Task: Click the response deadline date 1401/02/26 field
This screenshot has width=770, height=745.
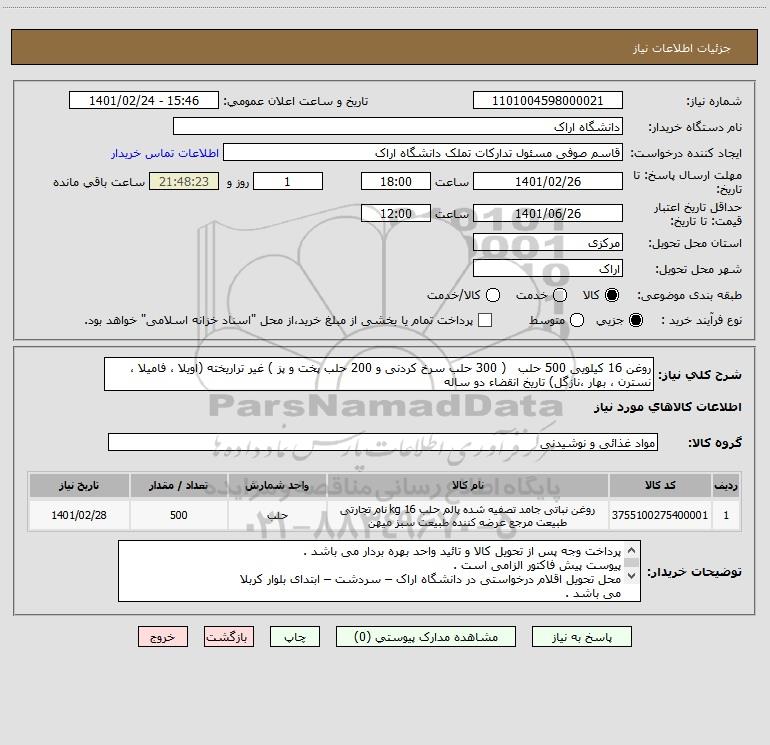Action: click(548, 181)
